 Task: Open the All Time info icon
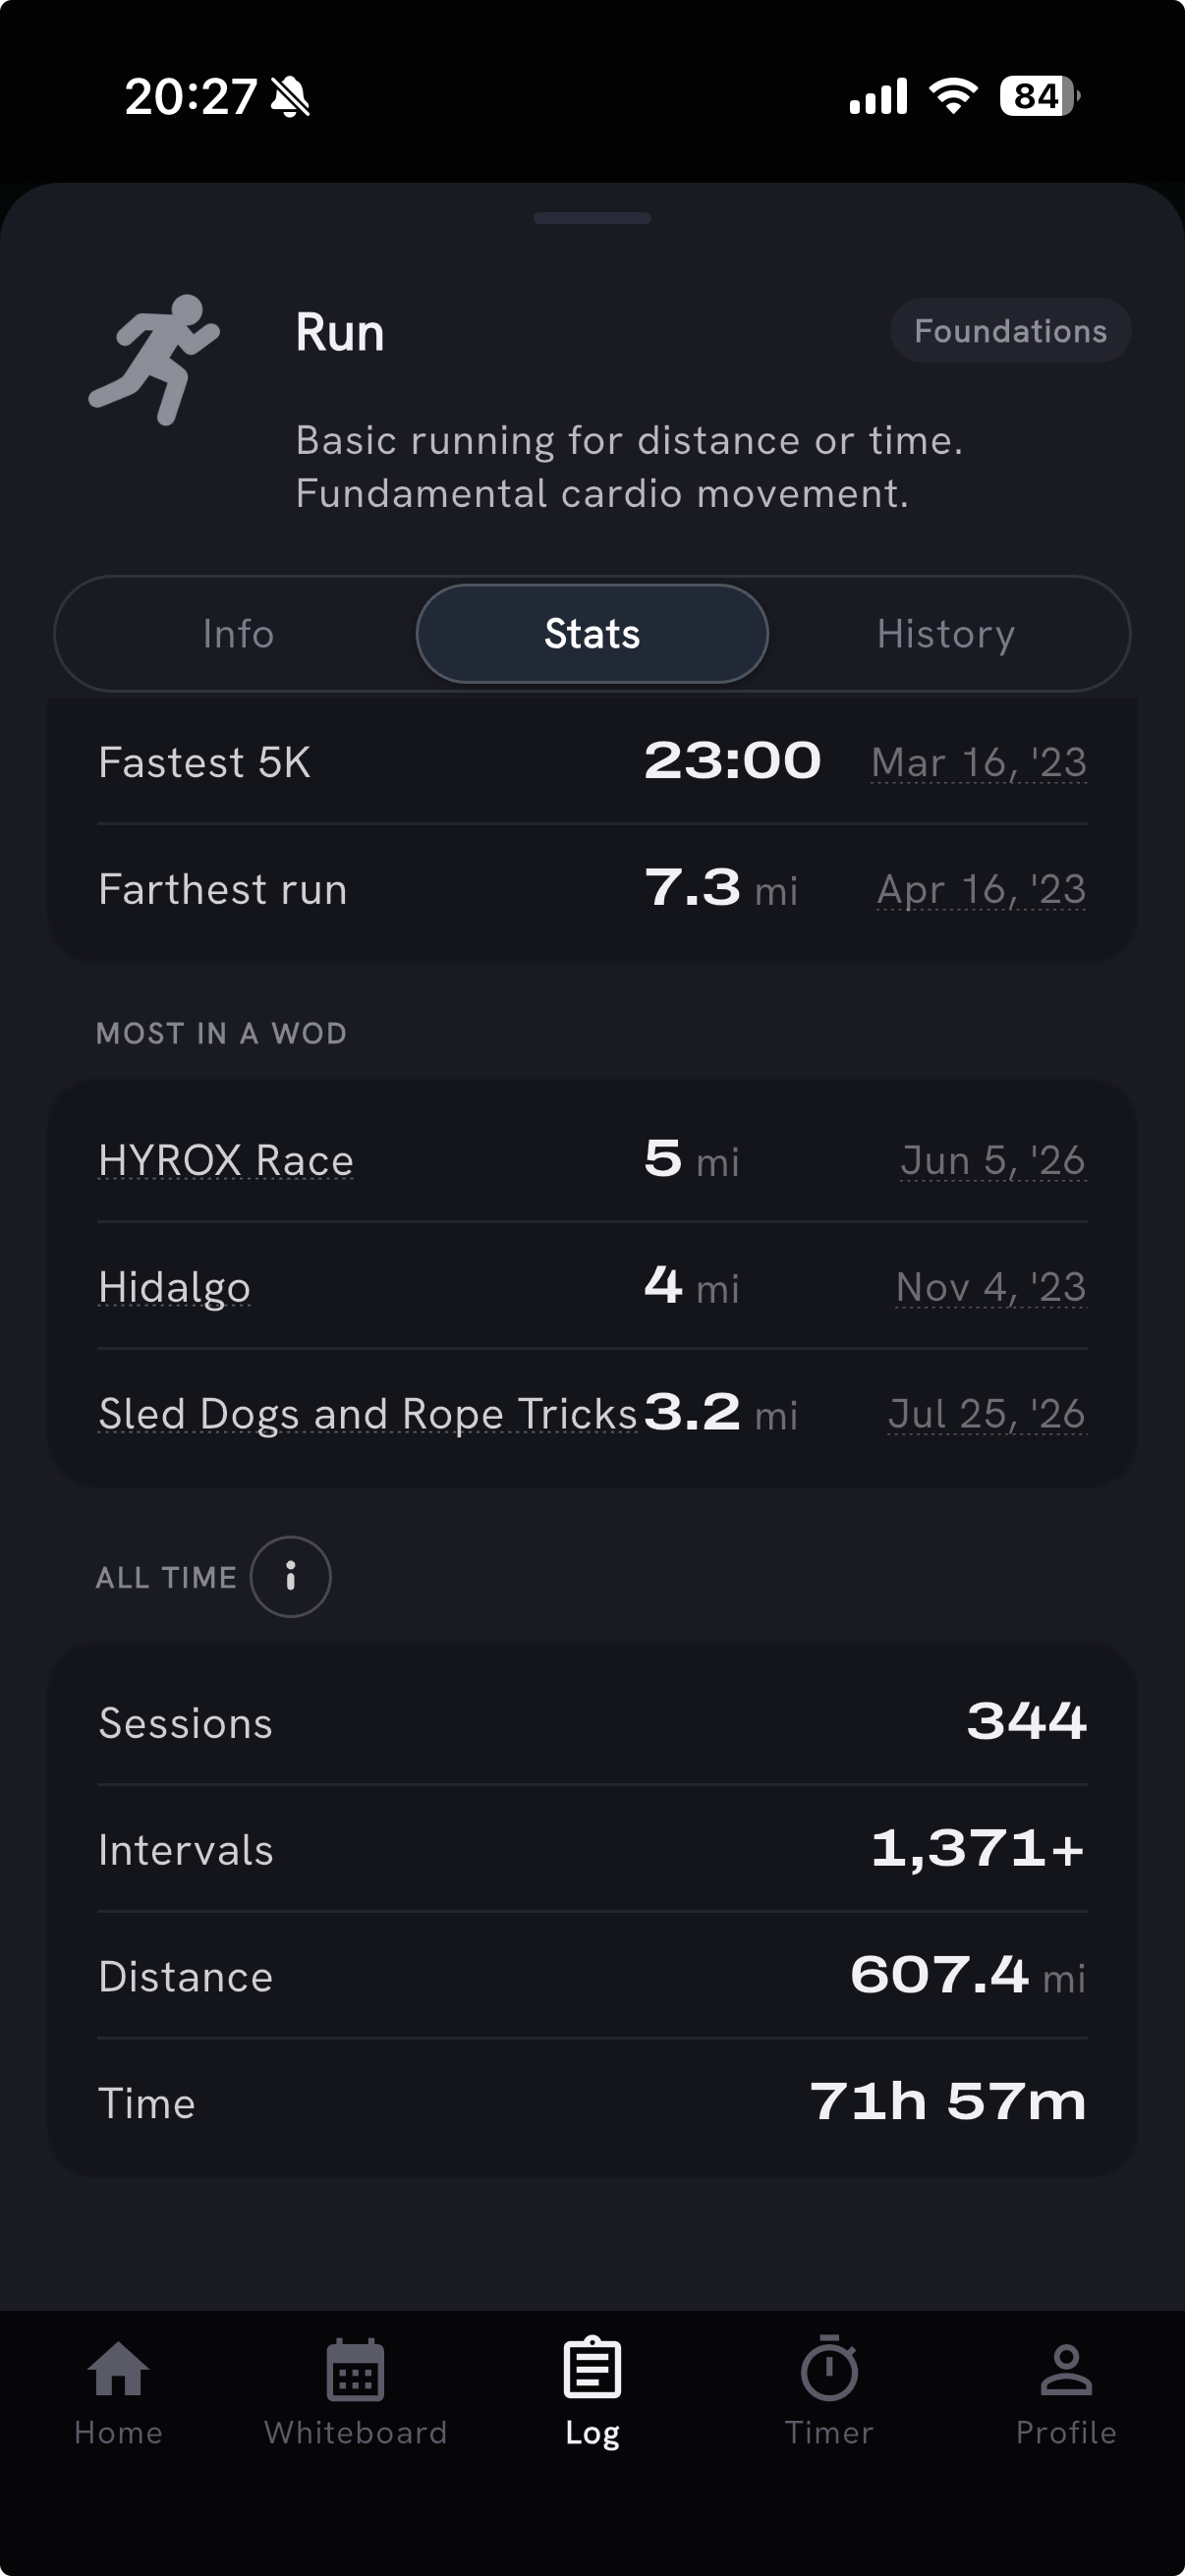(x=290, y=1576)
